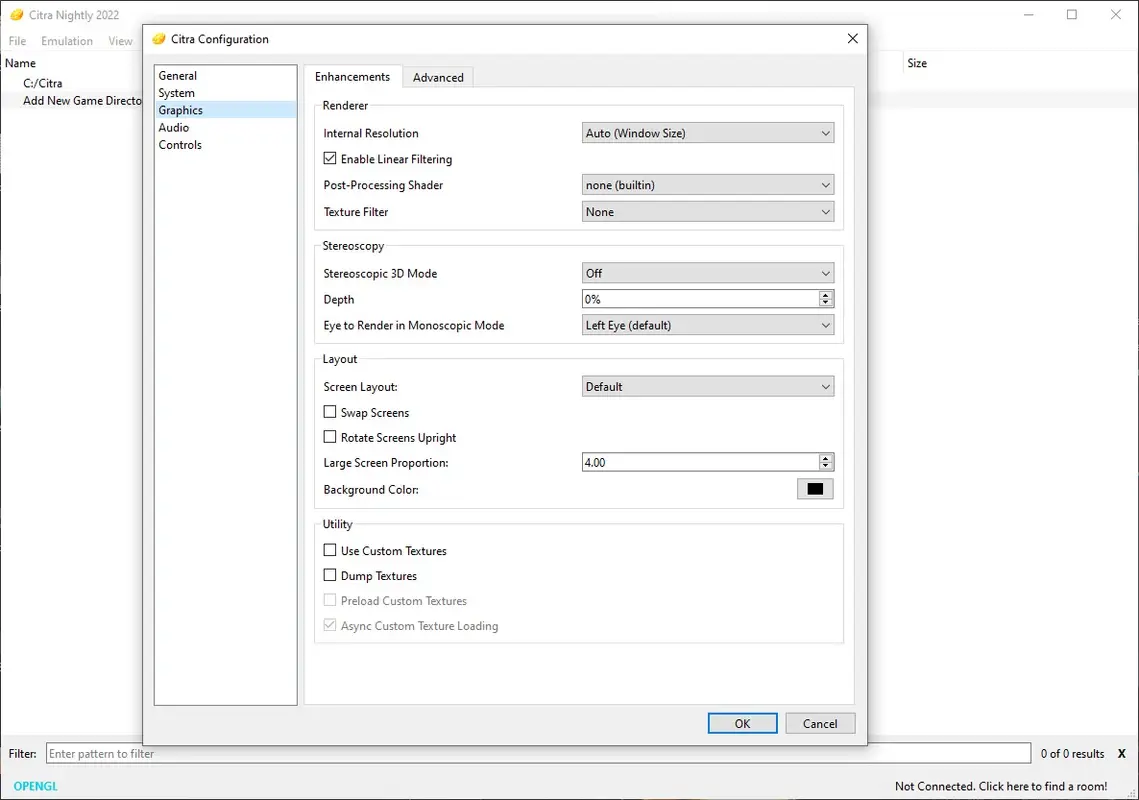
Task: Increase Large Screen Proportion with the up arrow
Action: pos(825,457)
